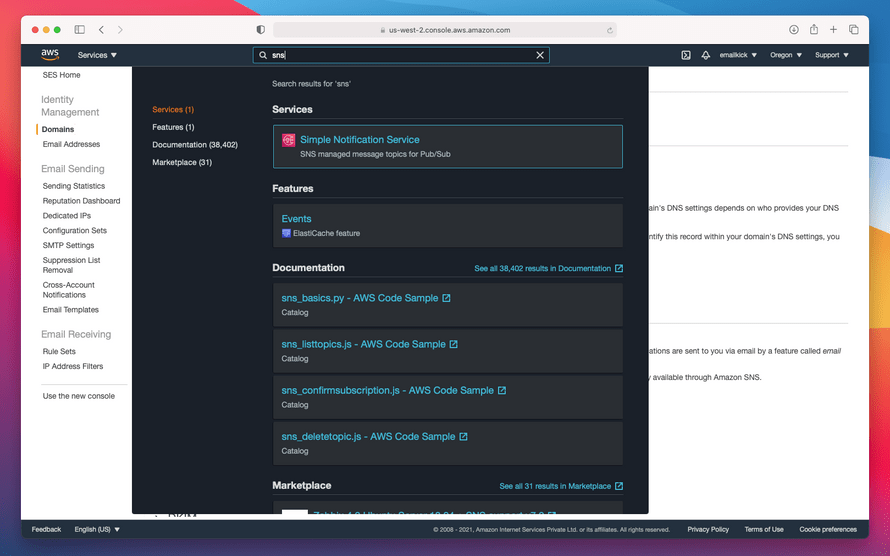Reload page with refresh icon

pos(610,30)
